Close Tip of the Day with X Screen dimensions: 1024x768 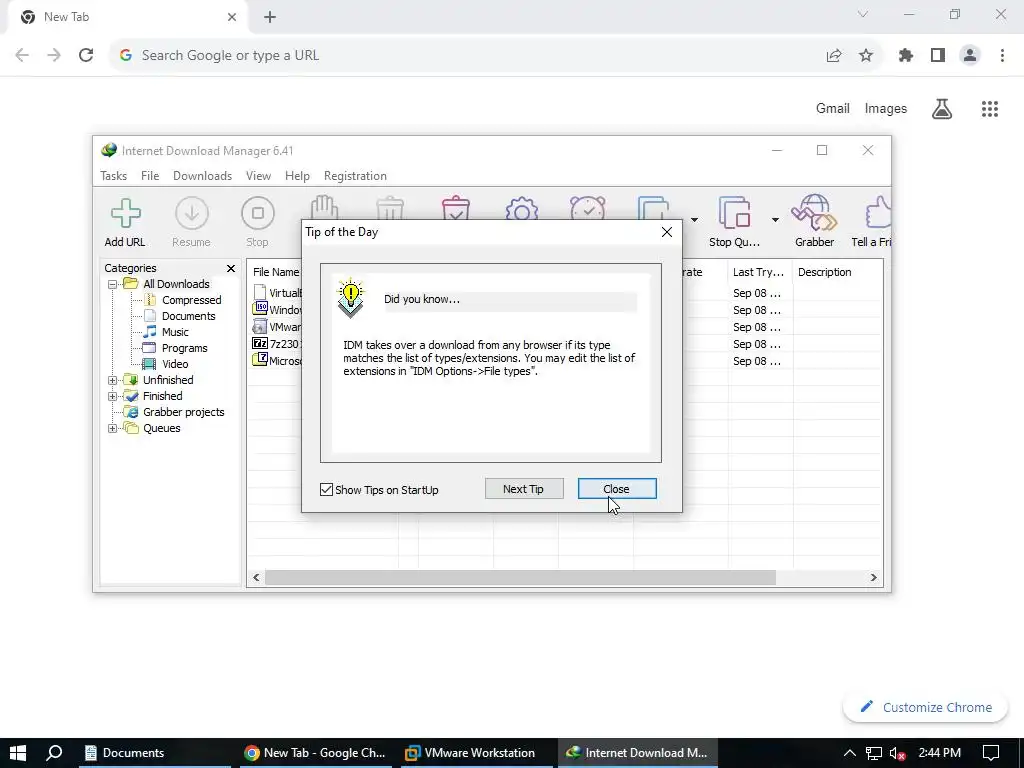pos(666,232)
